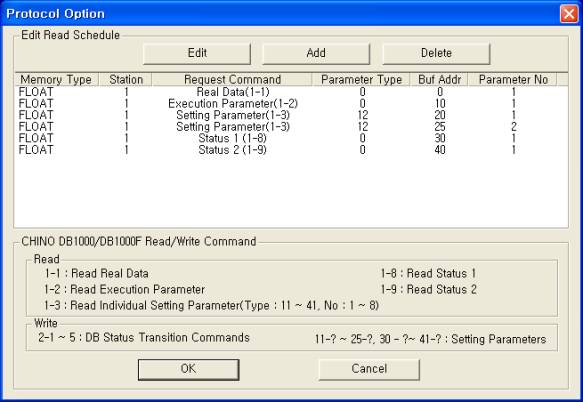Click the Edit button
Image resolution: width=583 pixels, height=402 pixels.
point(197,54)
